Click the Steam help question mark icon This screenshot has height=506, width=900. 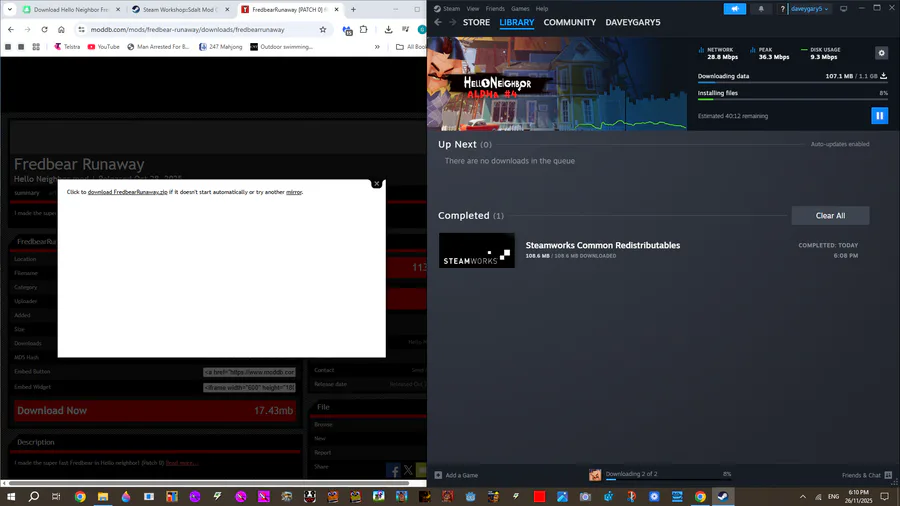click(782, 9)
